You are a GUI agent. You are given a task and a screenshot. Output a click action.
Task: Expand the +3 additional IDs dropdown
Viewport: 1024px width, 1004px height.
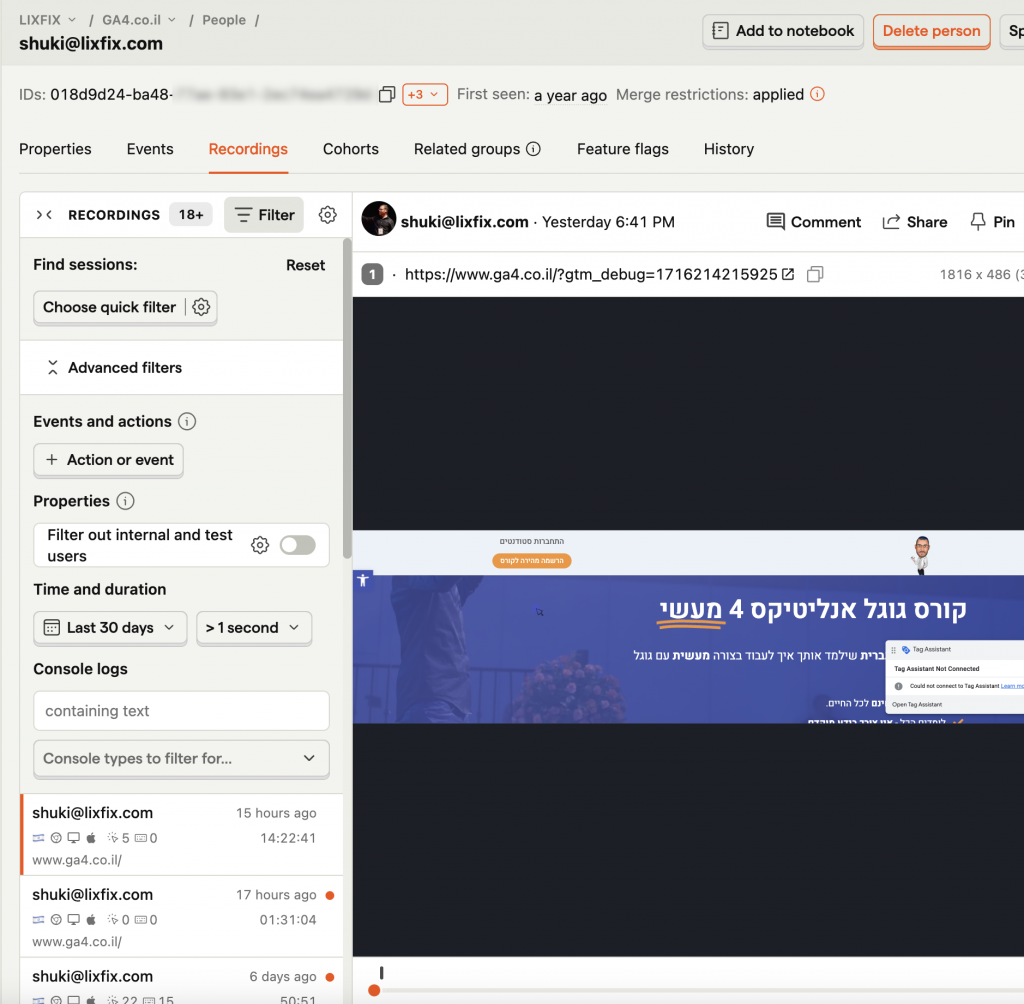point(424,95)
